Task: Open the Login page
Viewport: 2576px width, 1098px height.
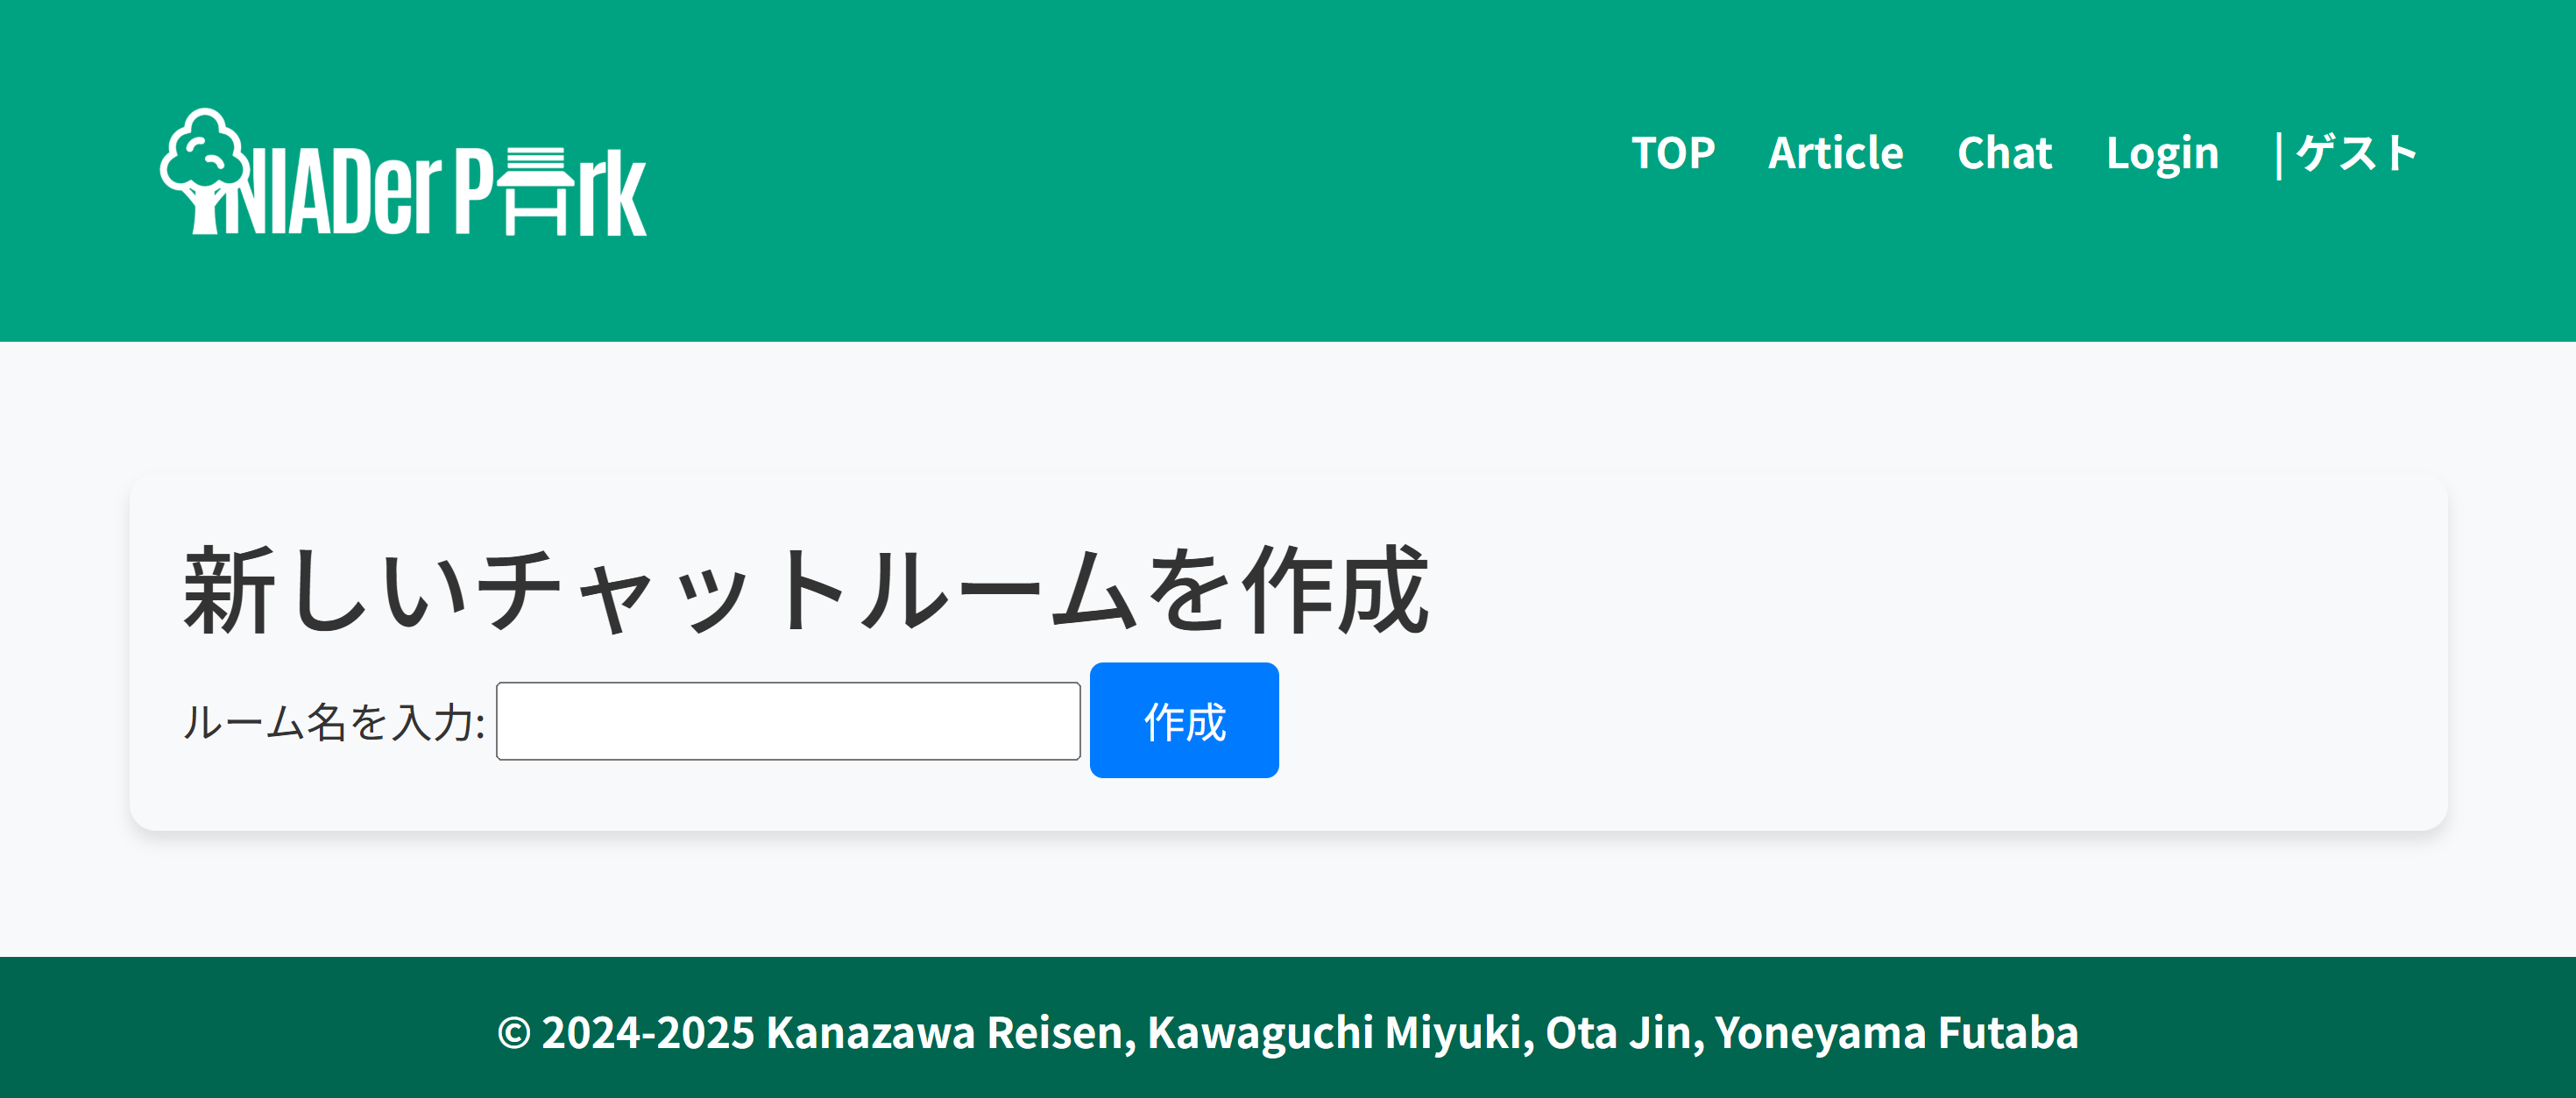Action: (x=2162, y=154)
